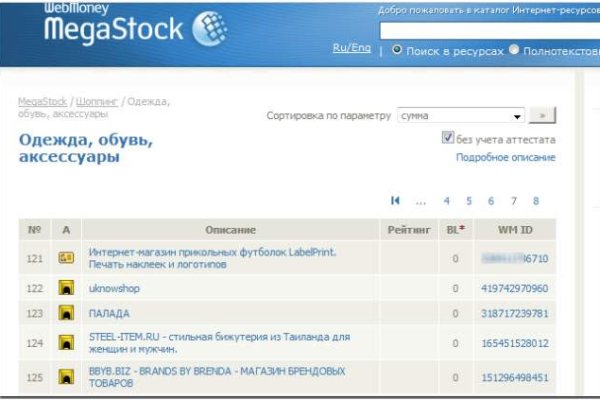Screen dimensions: 600x400
Task: Expand the '…' pagination ellipsis
Action: [x=421, y=201]
